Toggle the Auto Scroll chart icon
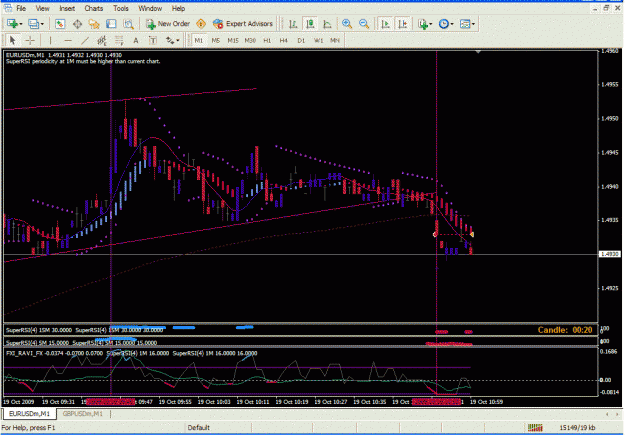 (x=385, y=24)
